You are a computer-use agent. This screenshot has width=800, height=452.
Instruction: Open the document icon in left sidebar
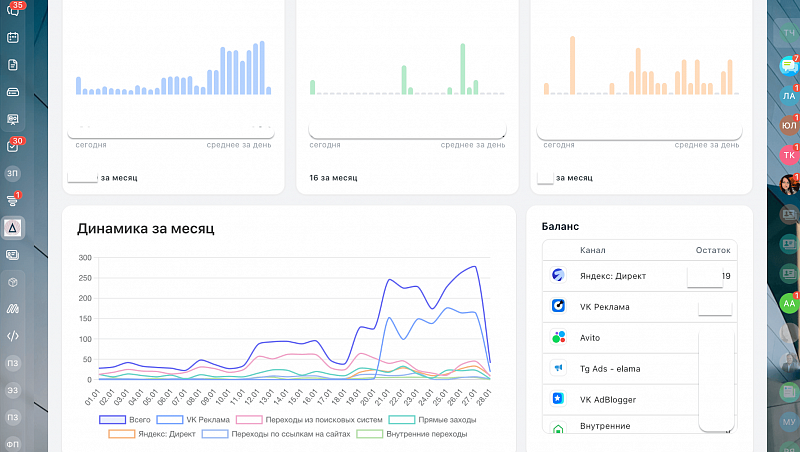point(13,65)
